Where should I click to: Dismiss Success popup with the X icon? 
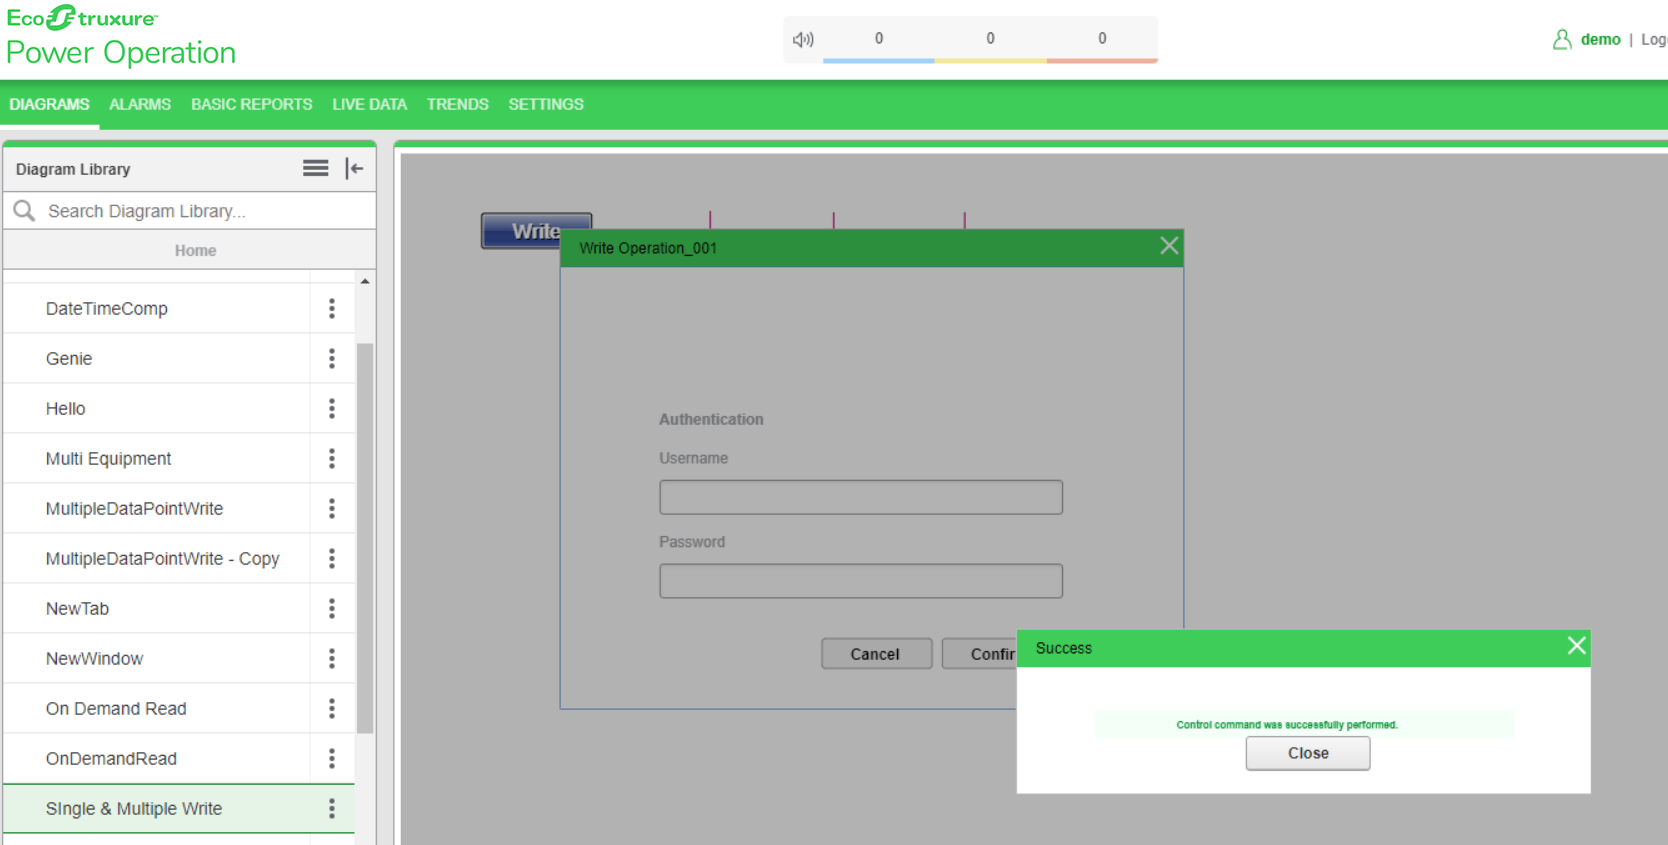[x=1576, y=646]
